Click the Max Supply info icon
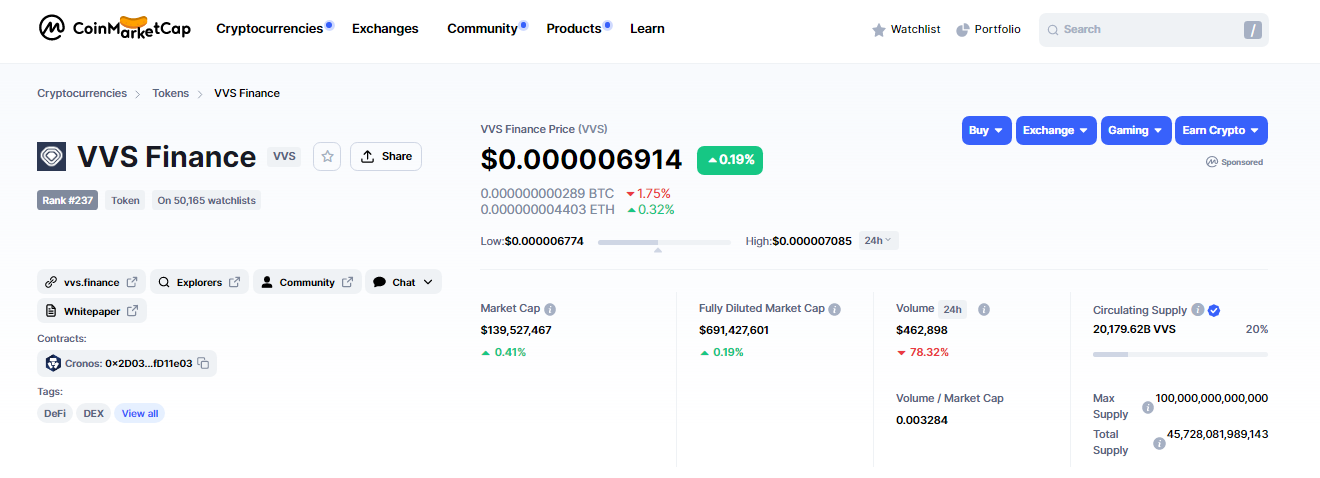 (x=1148, y=407)
